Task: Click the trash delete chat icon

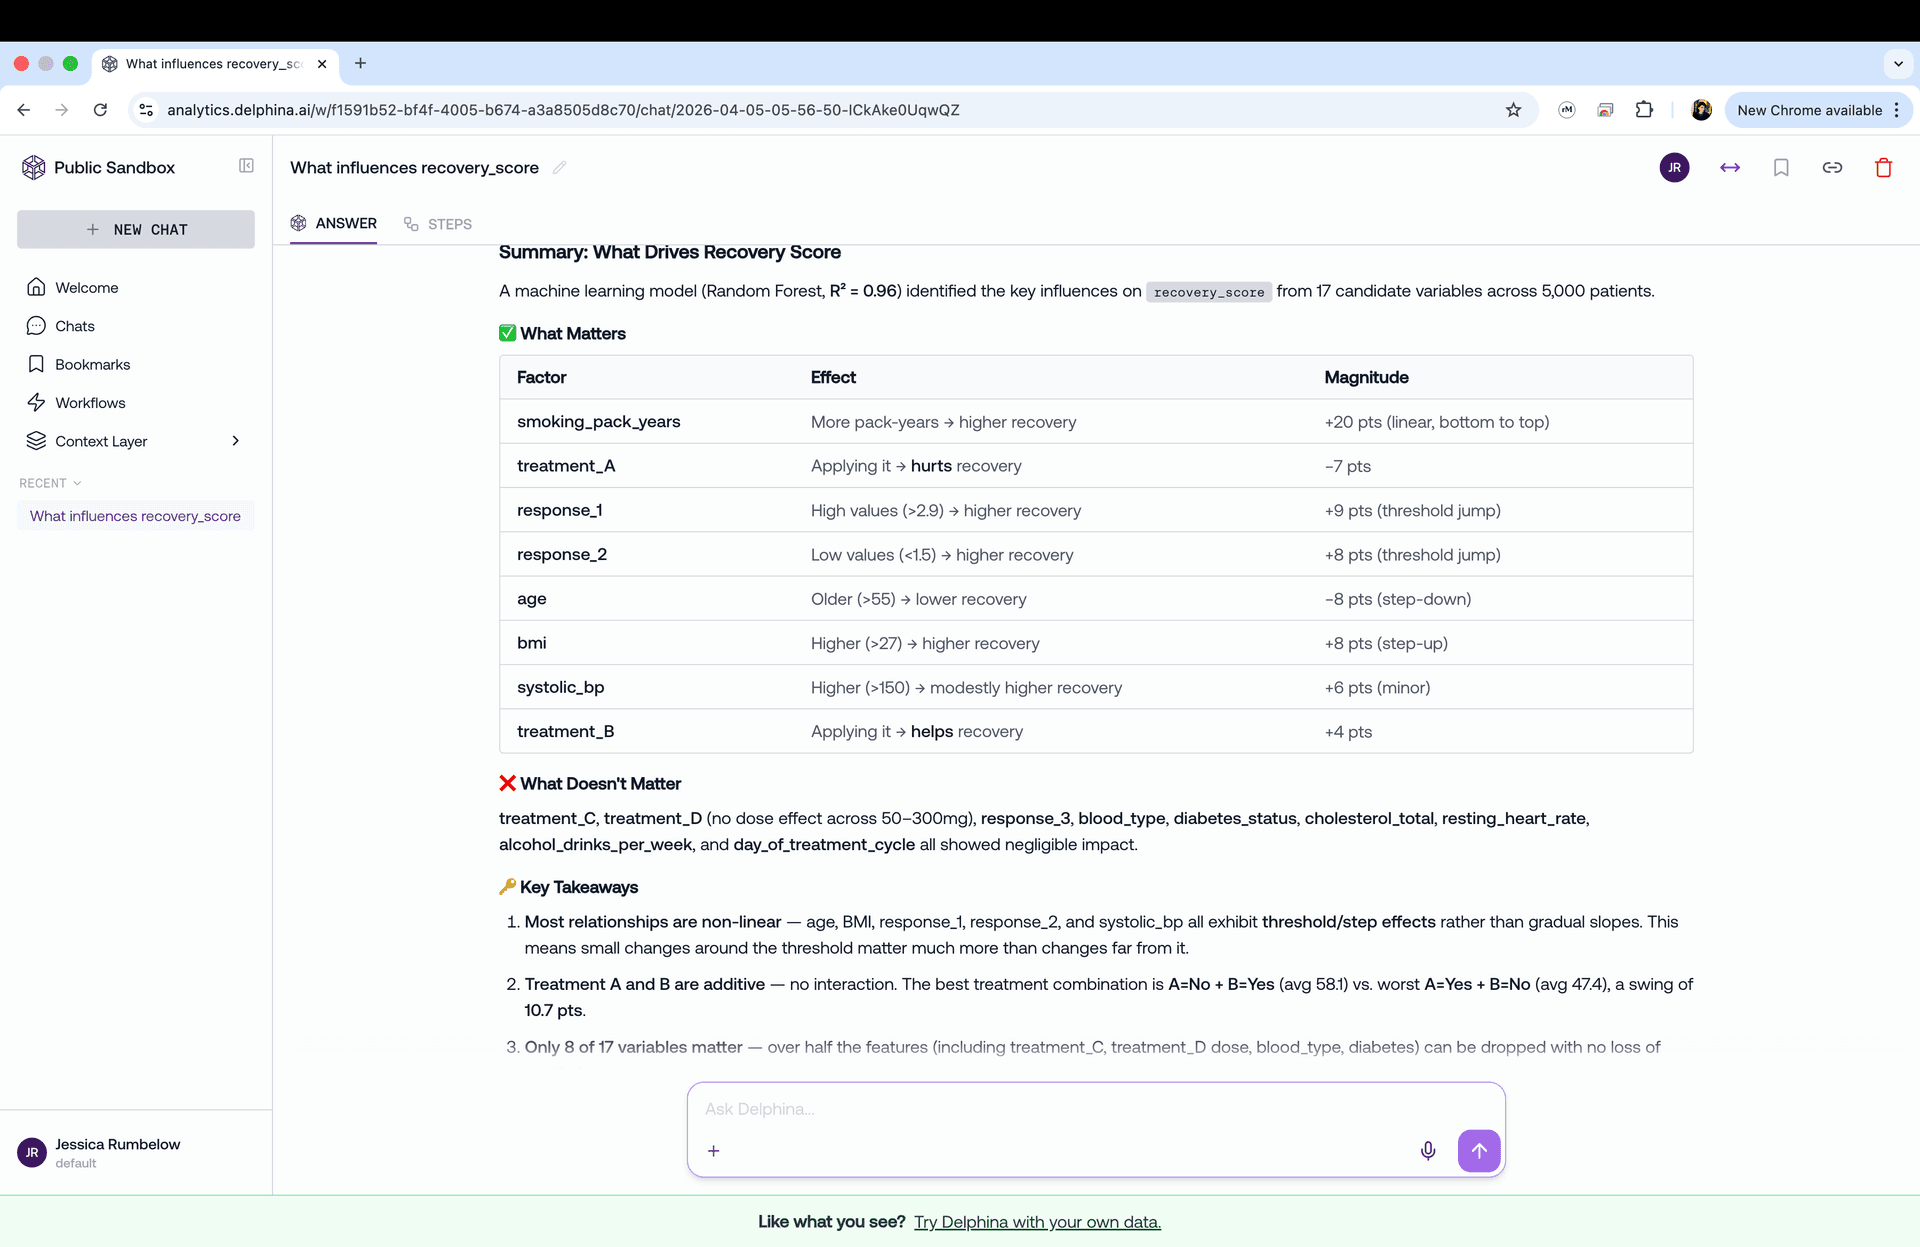Action: (1883, 168)
